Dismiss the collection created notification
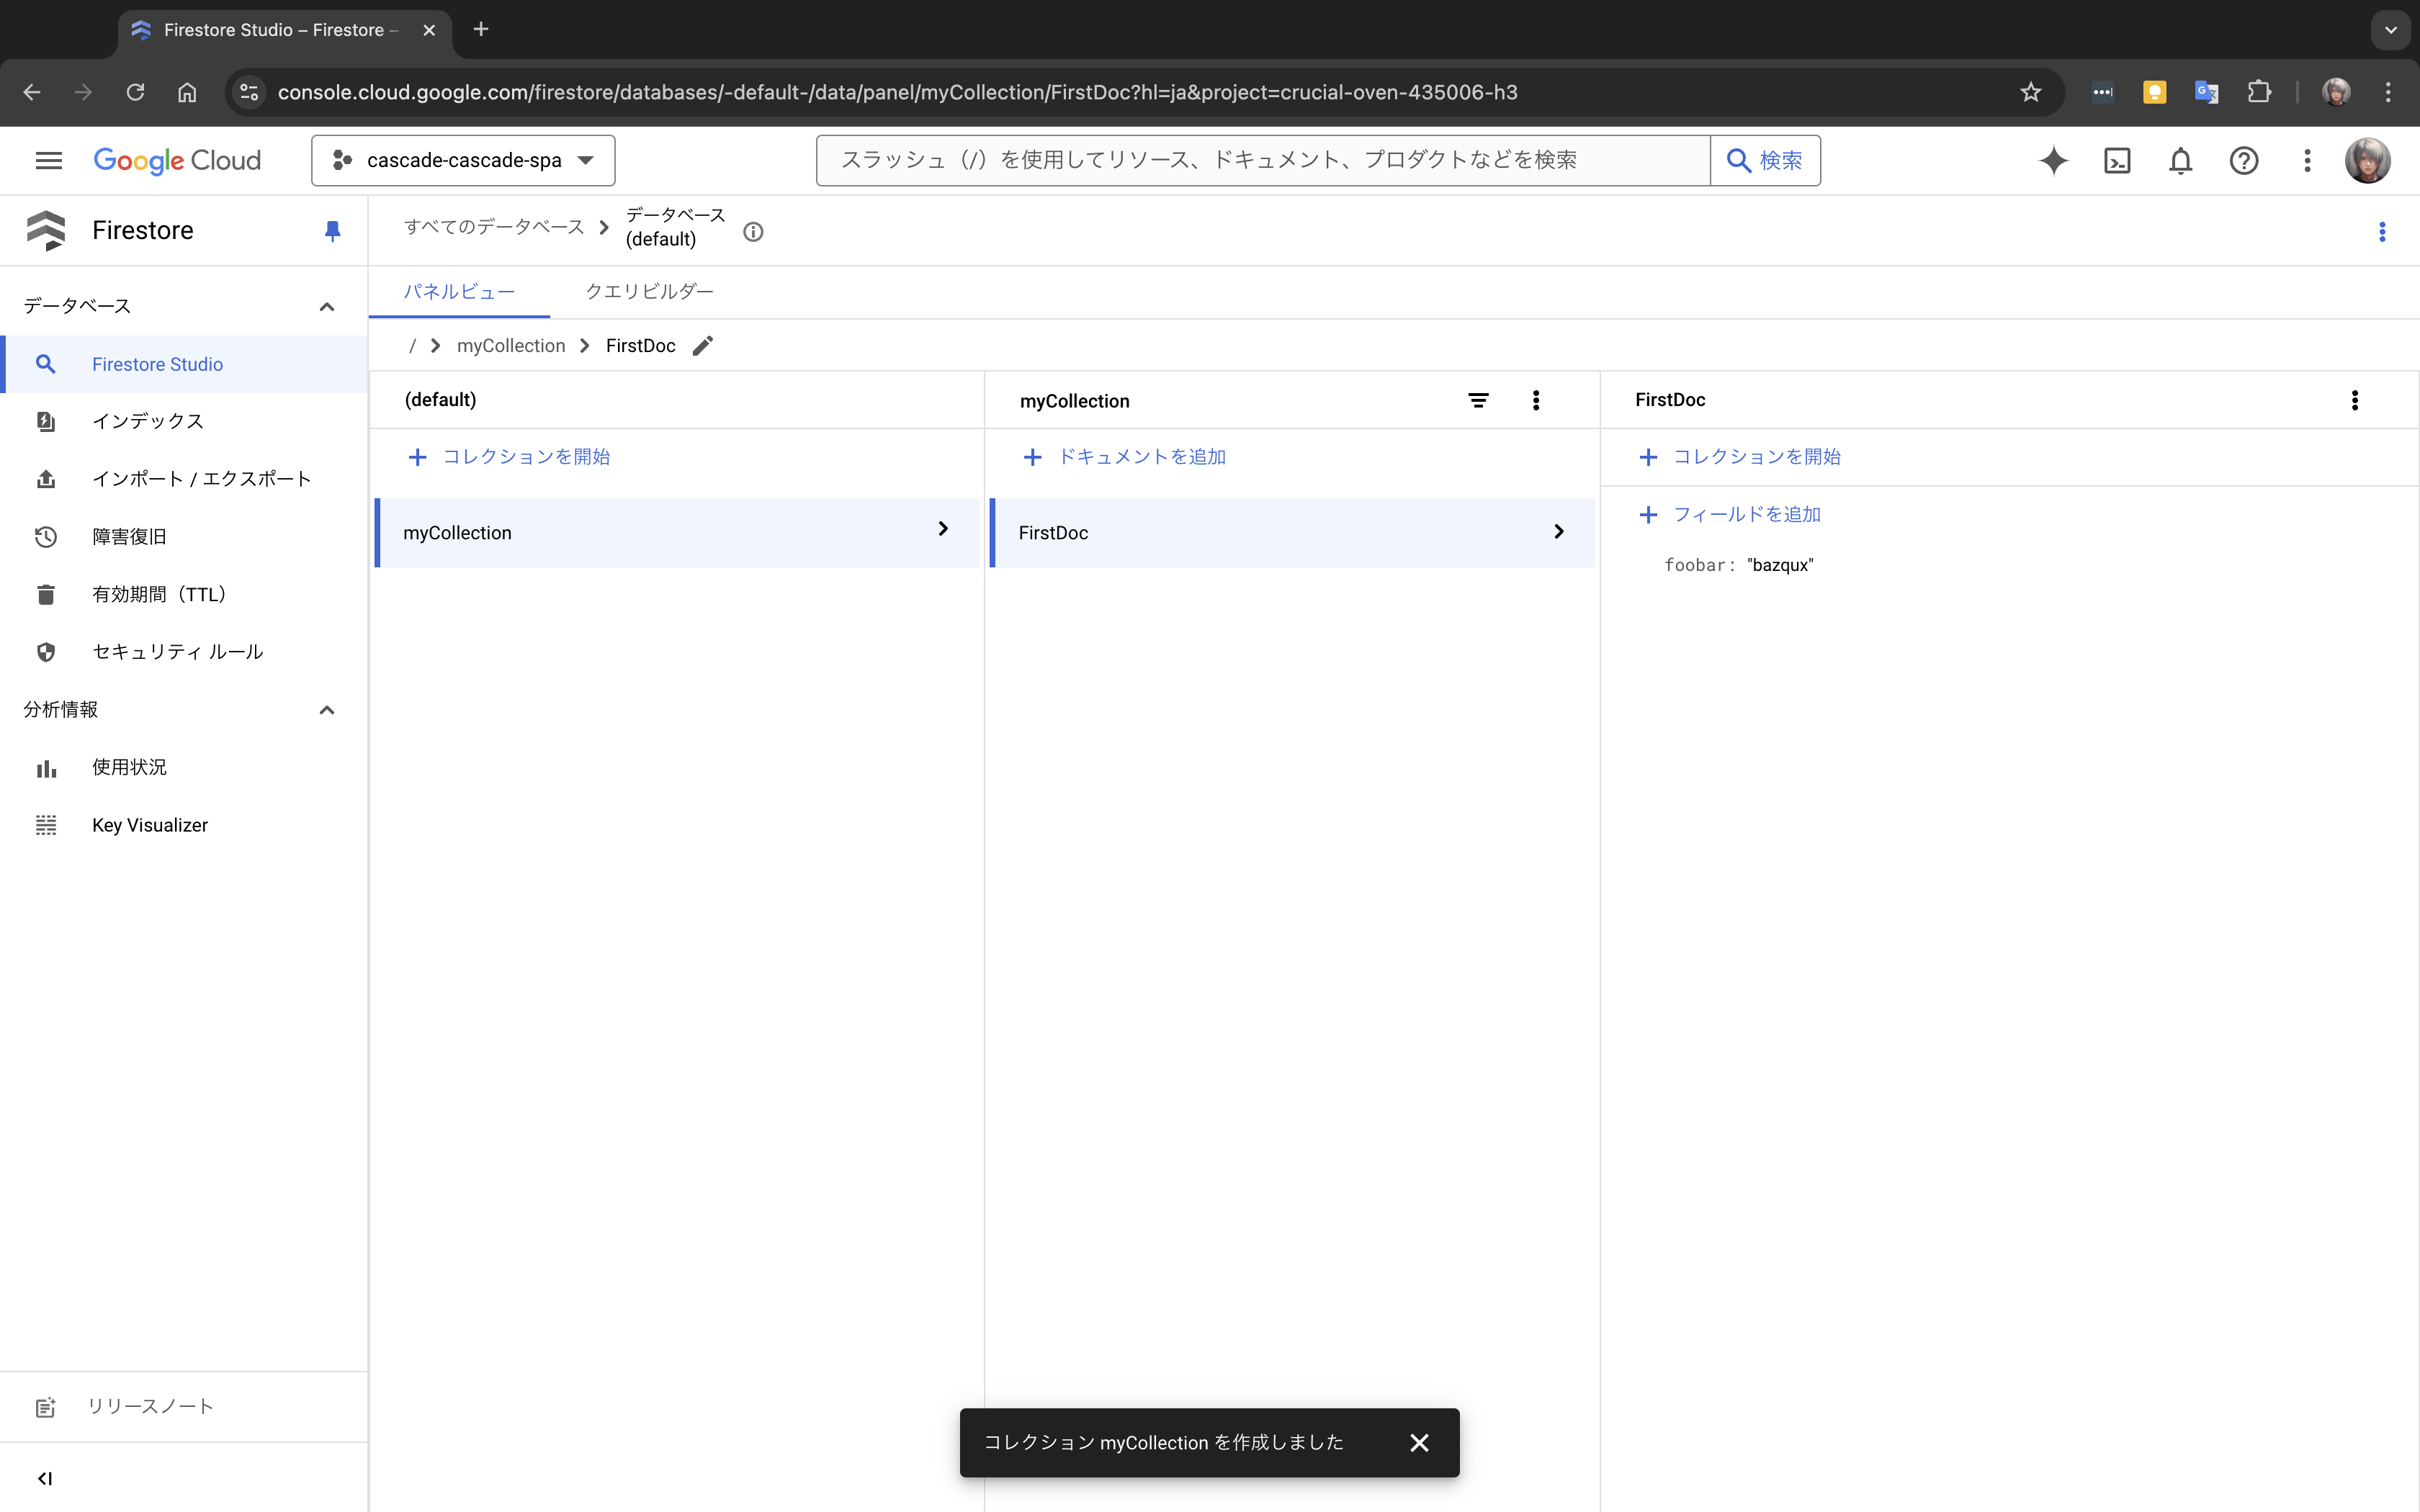The height and width of the screenshot is (1512, 2420). (1419, 1442)
